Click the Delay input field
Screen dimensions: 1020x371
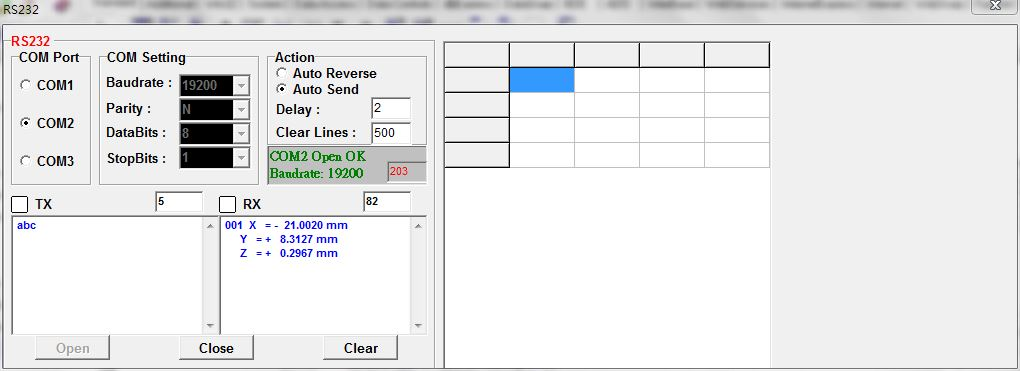click(391, 108)
